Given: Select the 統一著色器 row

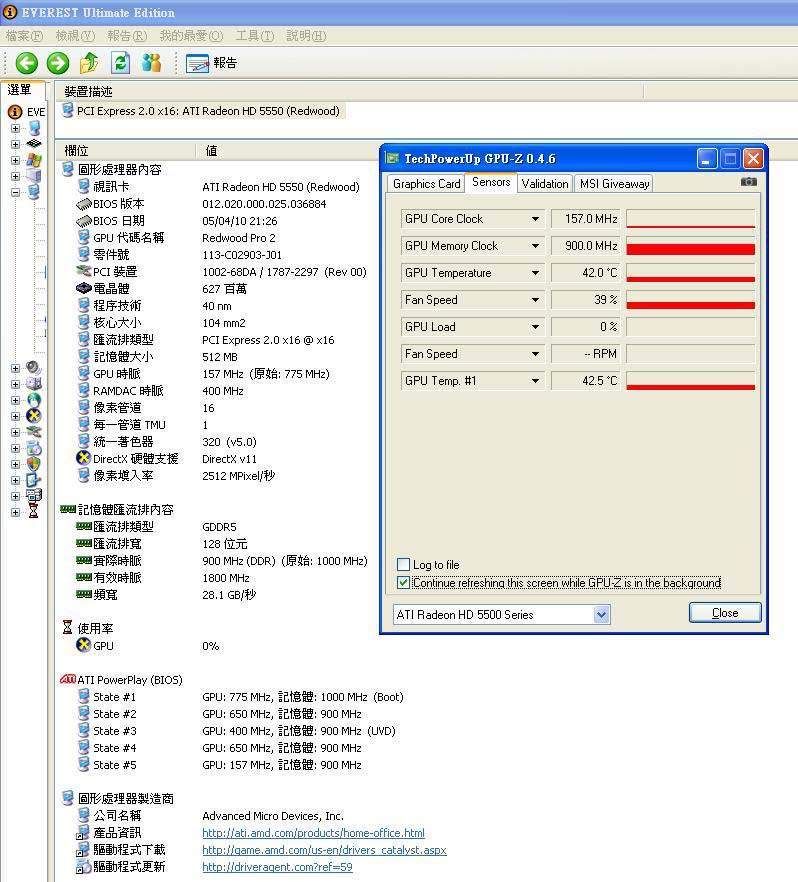Looking at the screenshot, I should pyautogui.click(x=167, y=442).
